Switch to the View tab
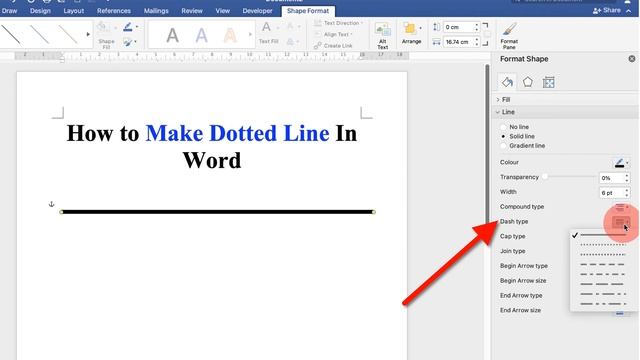Screen dimensions: 640x360 (x=222, y=11)
